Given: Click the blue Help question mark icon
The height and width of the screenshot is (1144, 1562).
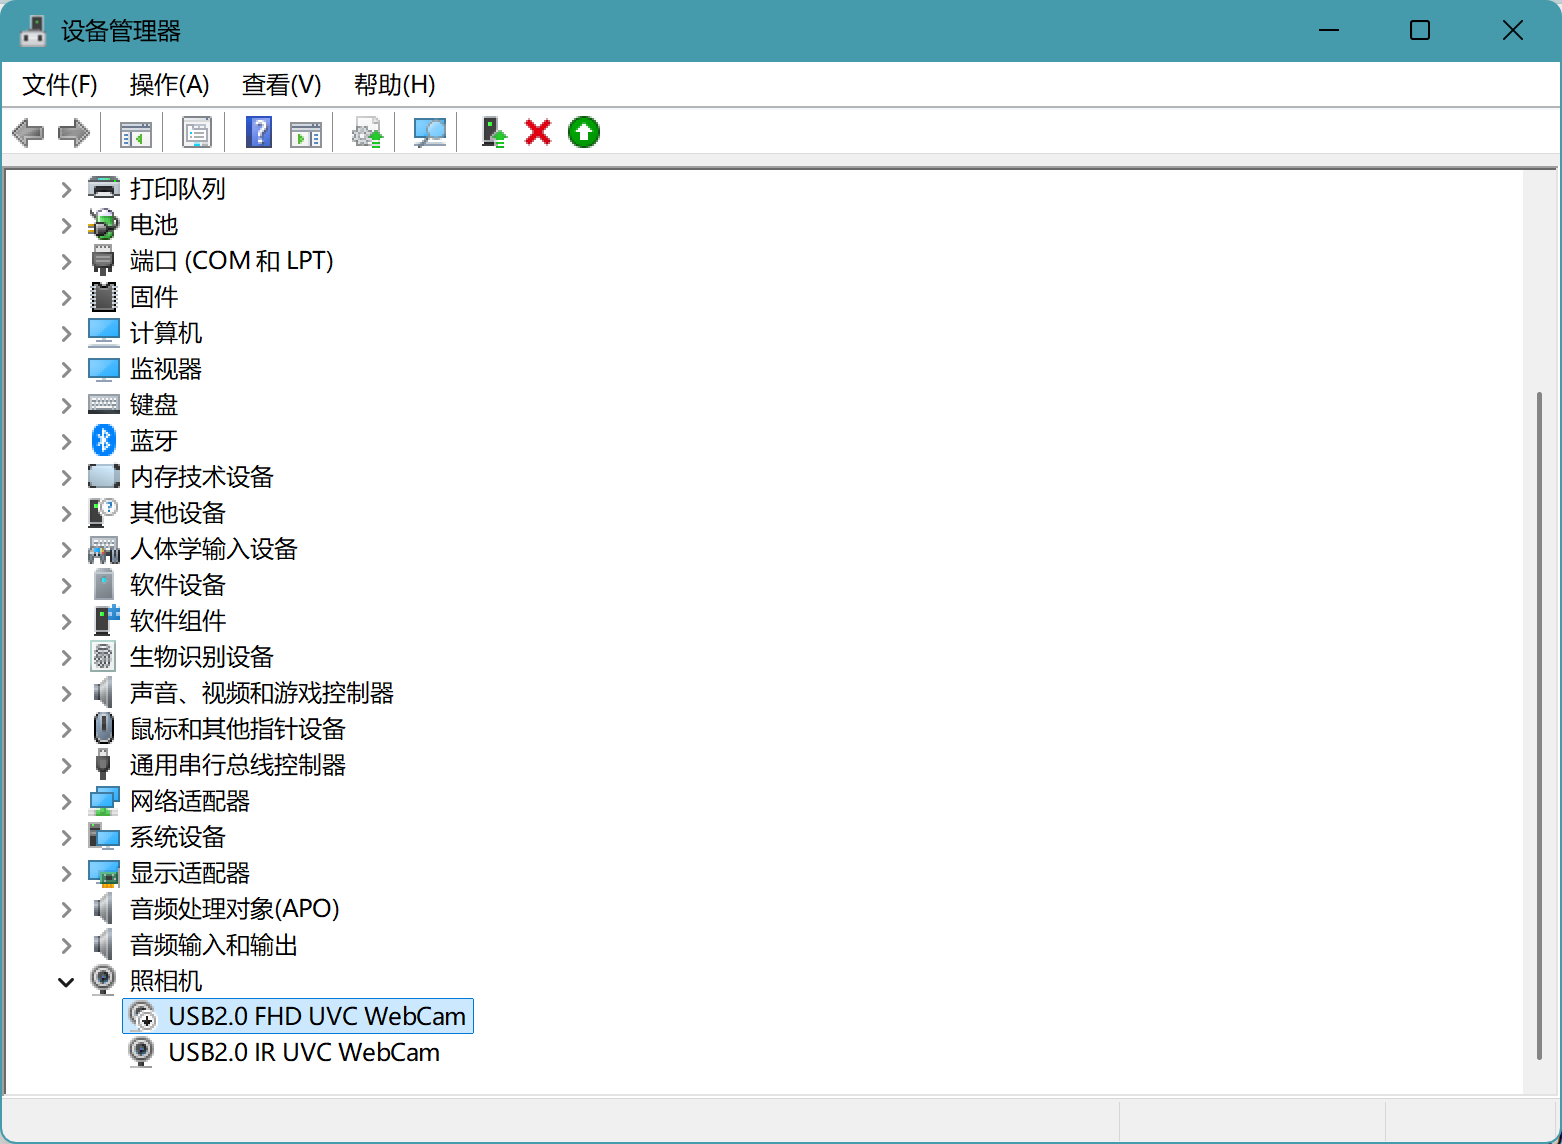Looking at the screenshot, I should (259, 132).
